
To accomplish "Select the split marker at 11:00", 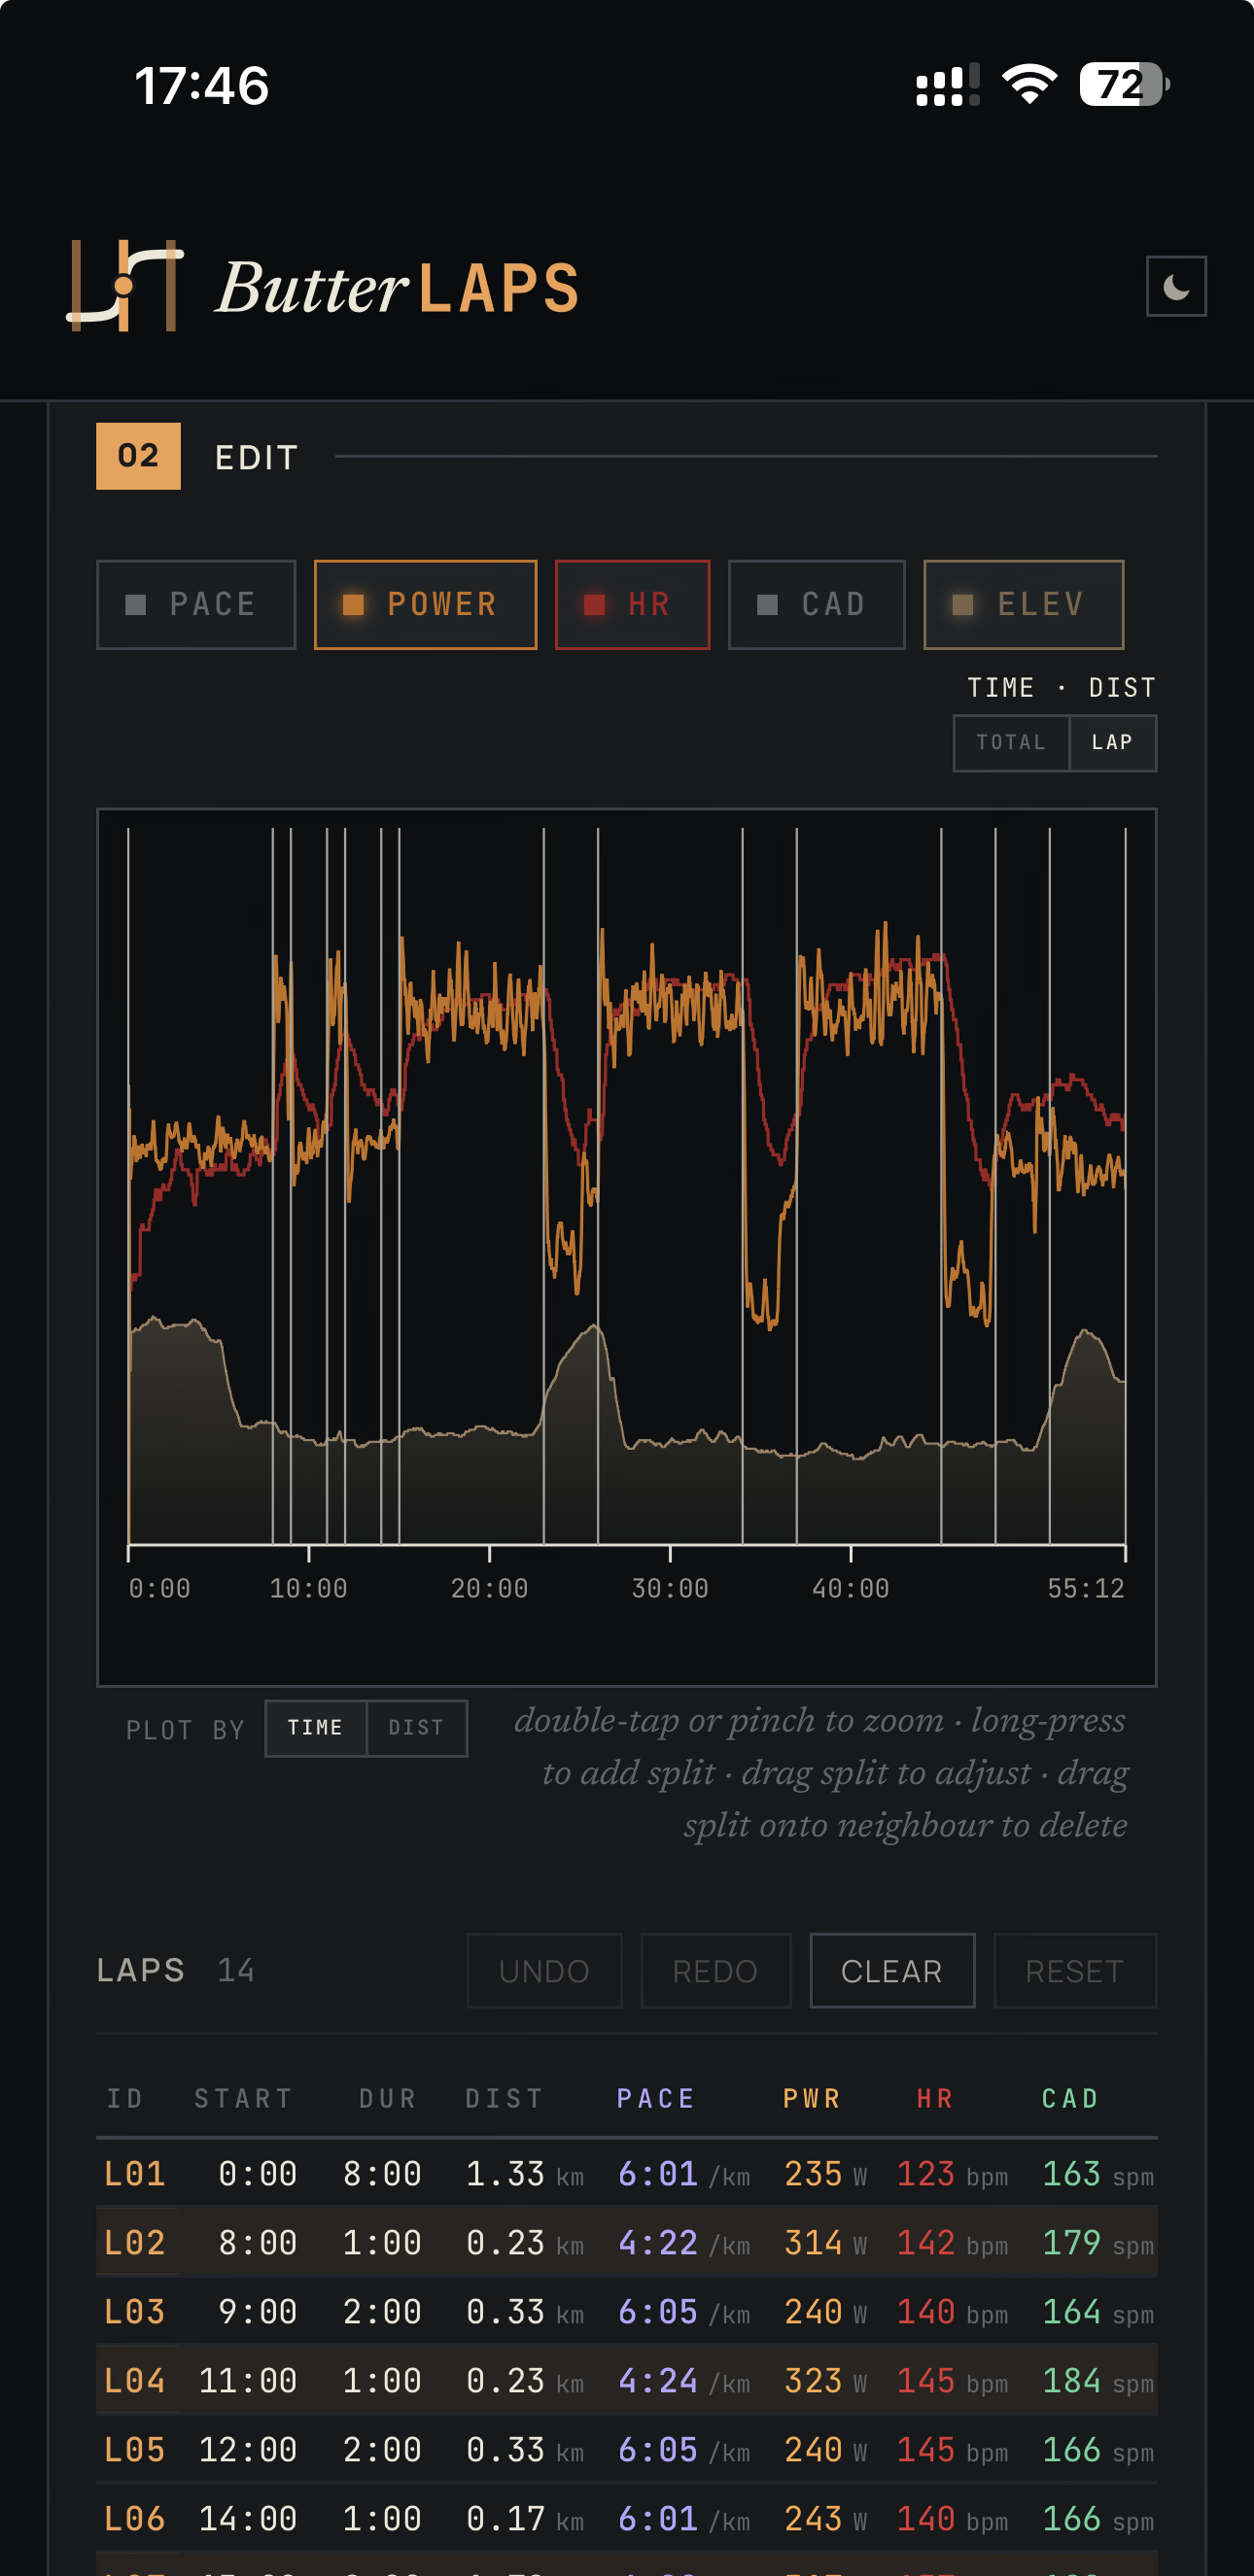I will [327, 1186].
